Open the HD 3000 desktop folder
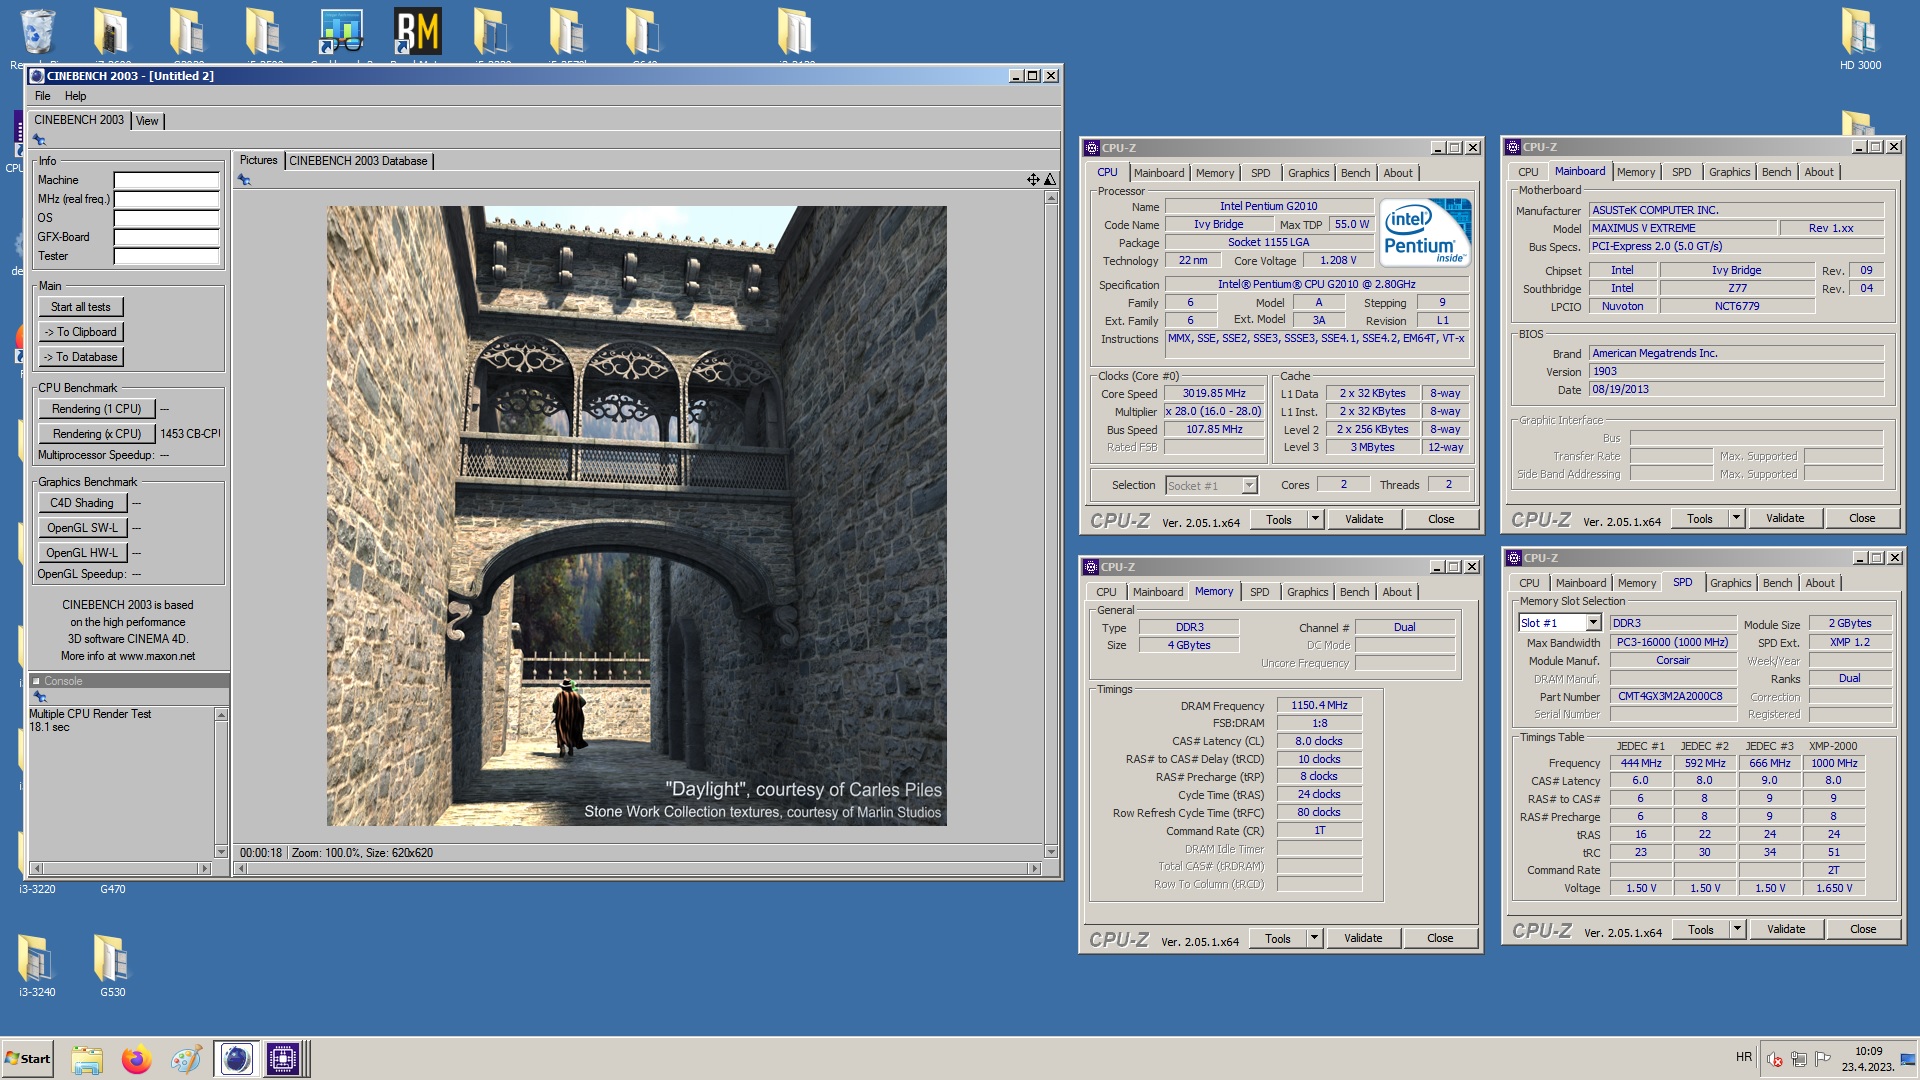Screen dimensions: 1920x1080 tap(1860, 39)
